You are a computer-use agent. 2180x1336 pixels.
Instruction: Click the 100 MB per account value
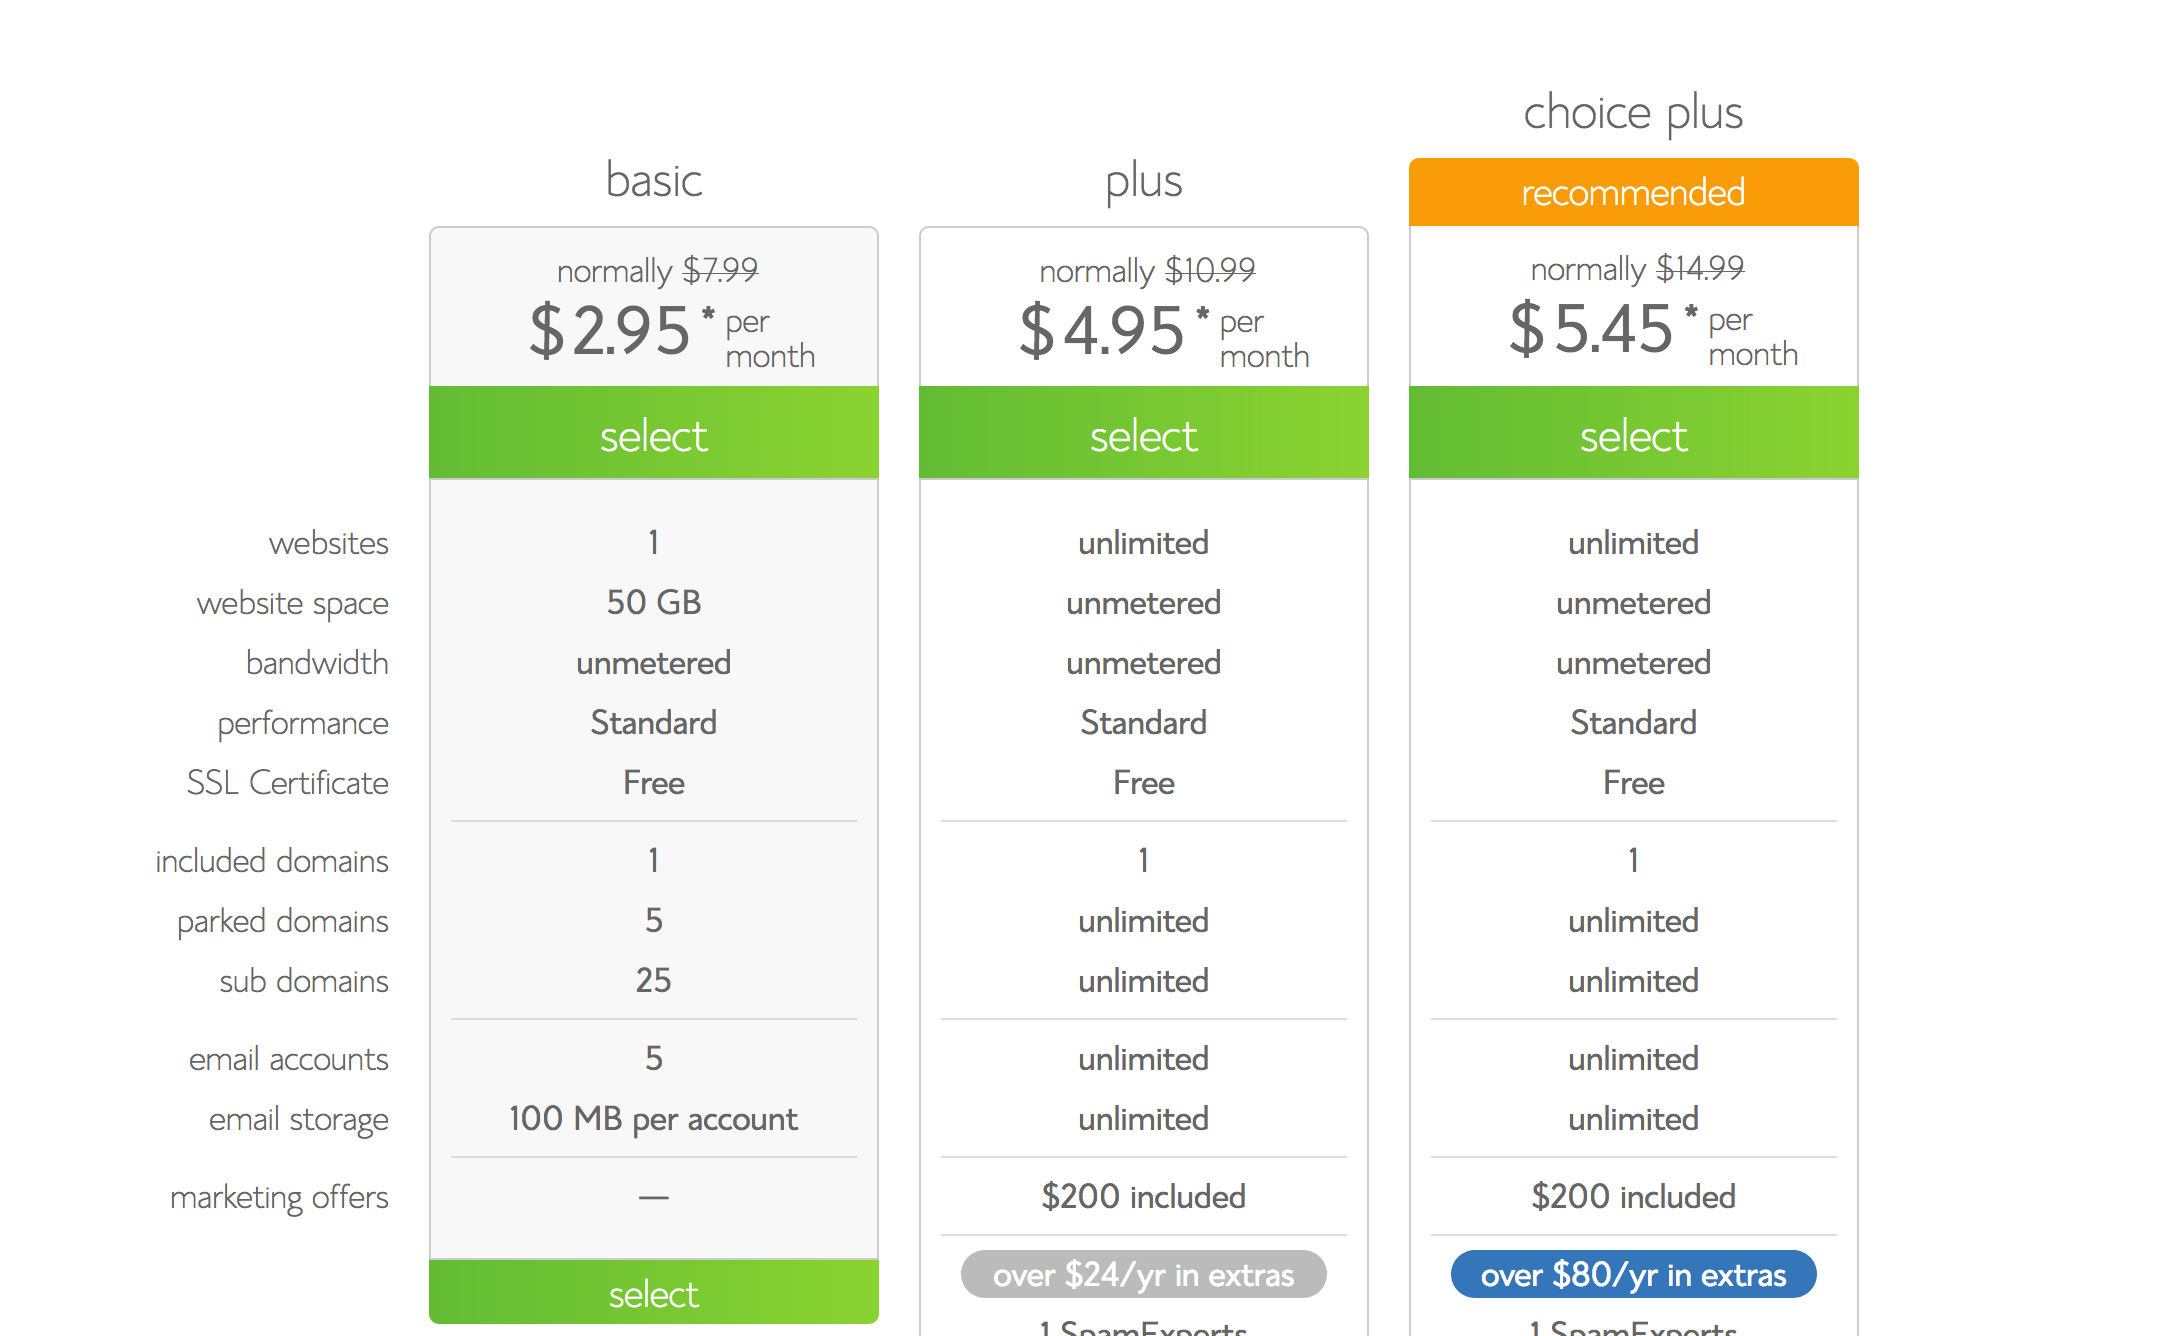[x=654, y=1119]
